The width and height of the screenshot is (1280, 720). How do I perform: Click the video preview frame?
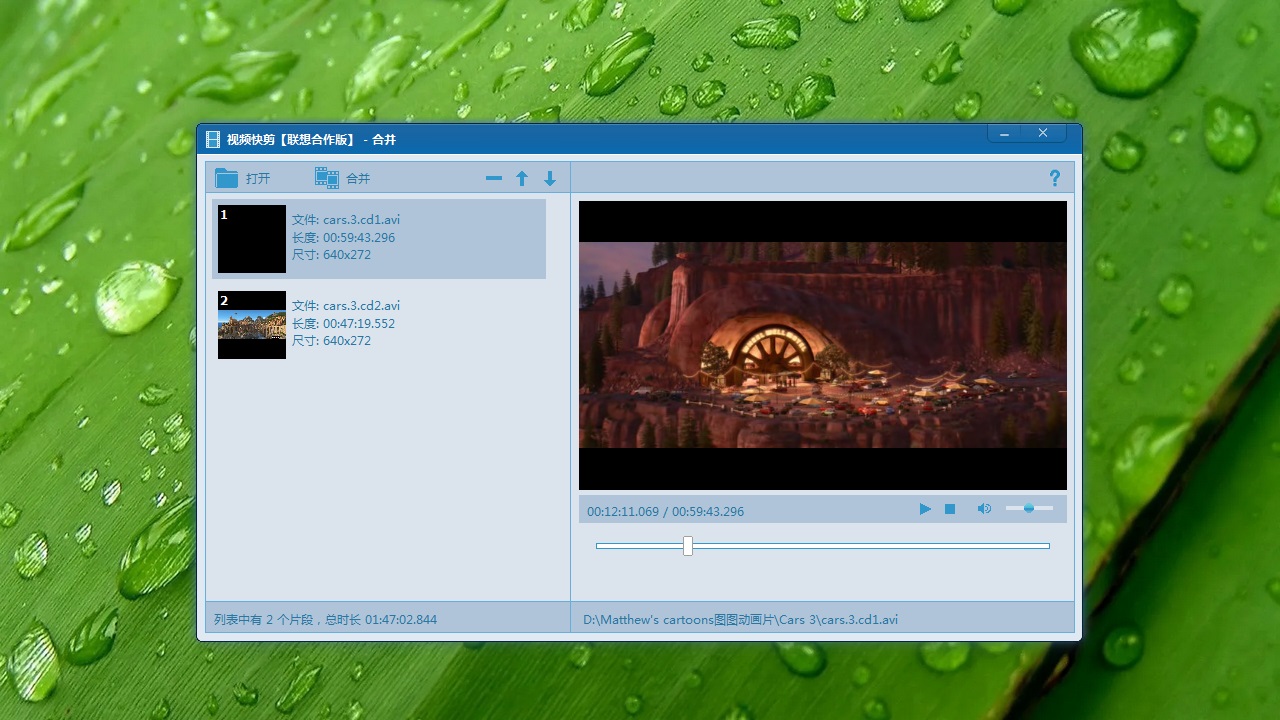(x=823, y=345)
